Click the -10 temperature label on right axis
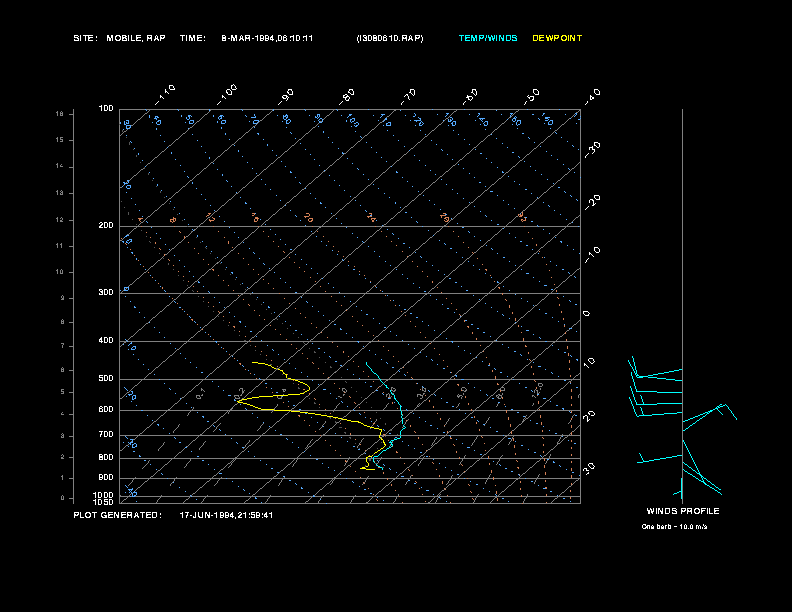This screenshot has height=612, width=792. [x=592, y=254]
